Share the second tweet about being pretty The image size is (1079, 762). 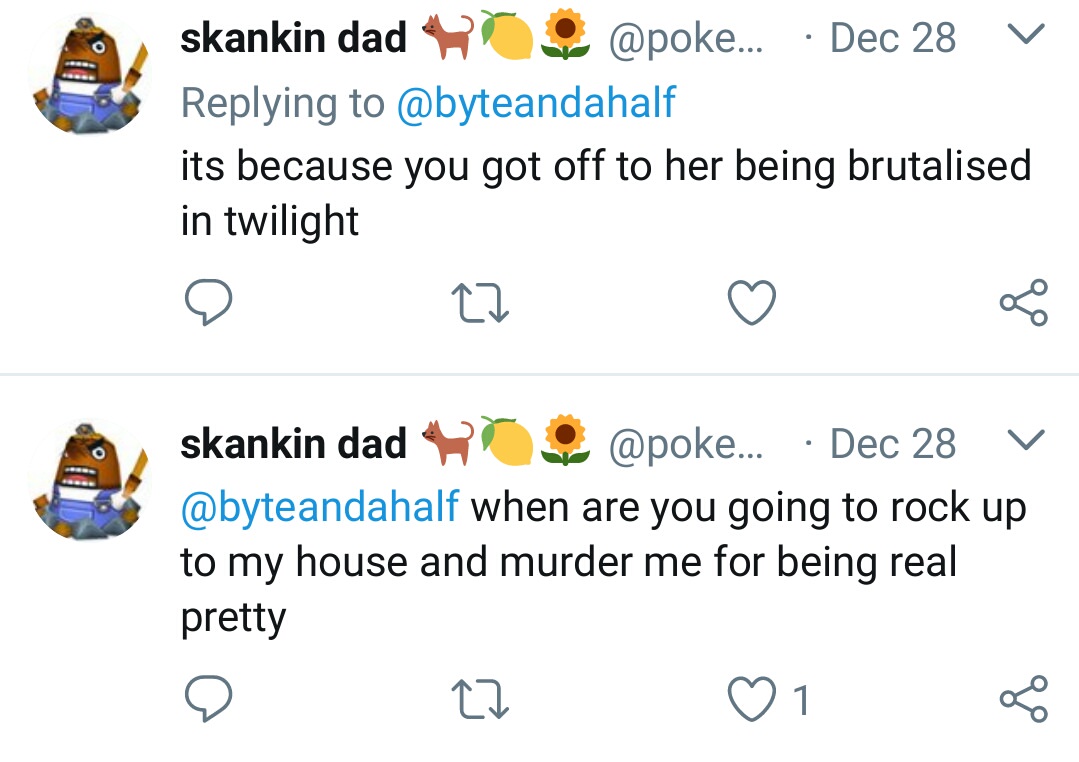(1024, 699)
